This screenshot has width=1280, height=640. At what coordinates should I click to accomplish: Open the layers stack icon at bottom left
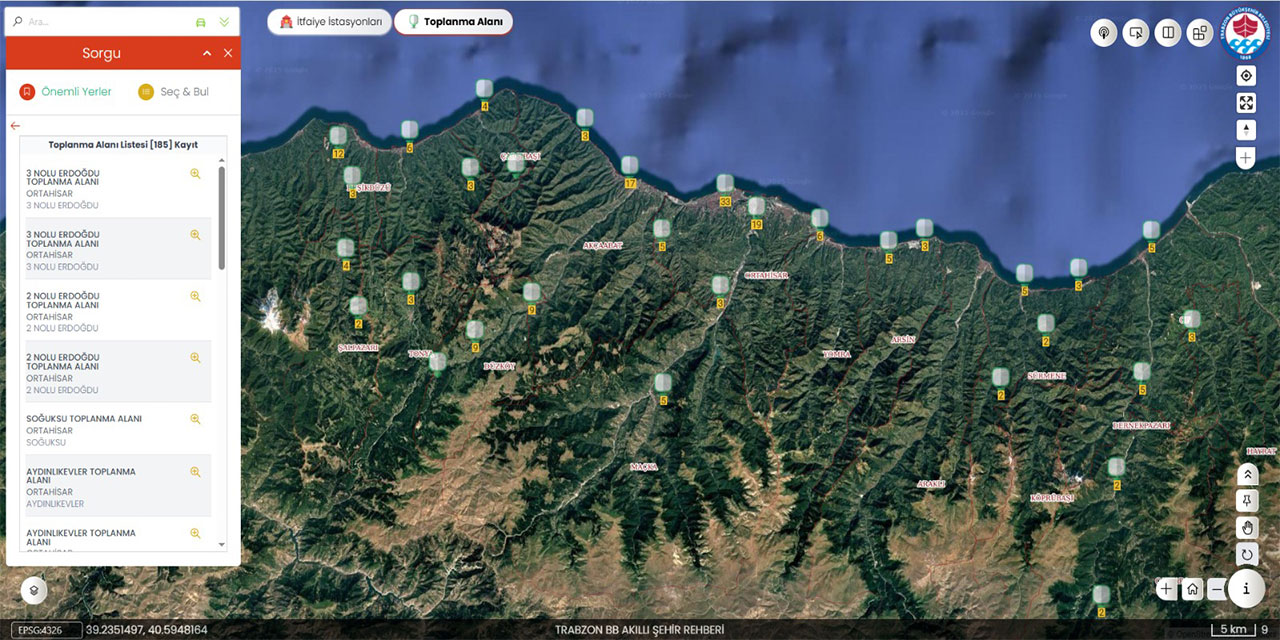coord(34,589)
